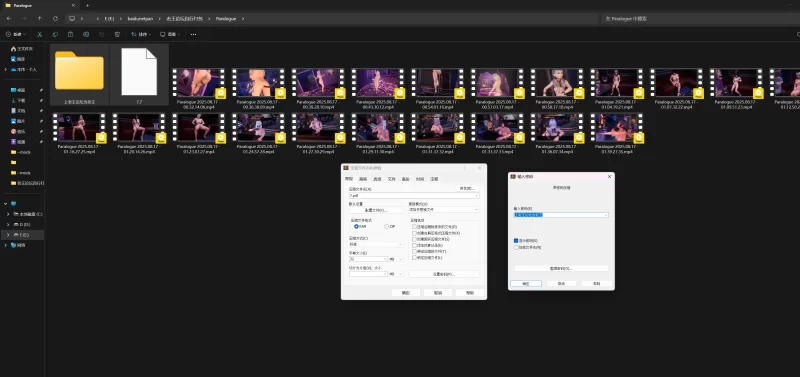Open the split volume unit dropdown
This screenshot has width=800, height=377.
[400, 274]
